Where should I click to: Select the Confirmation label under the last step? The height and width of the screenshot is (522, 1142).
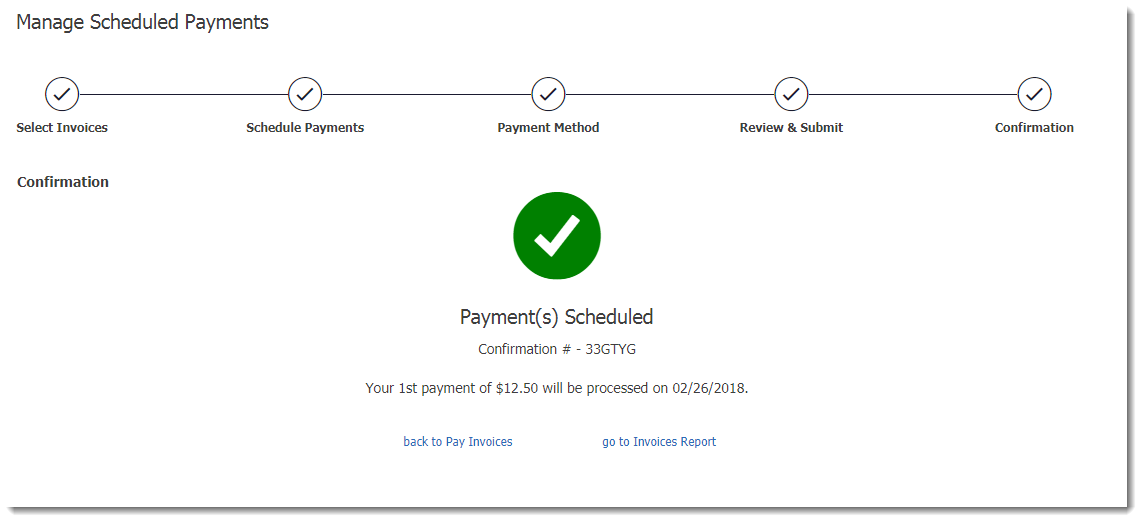(x=1034, y=127)
